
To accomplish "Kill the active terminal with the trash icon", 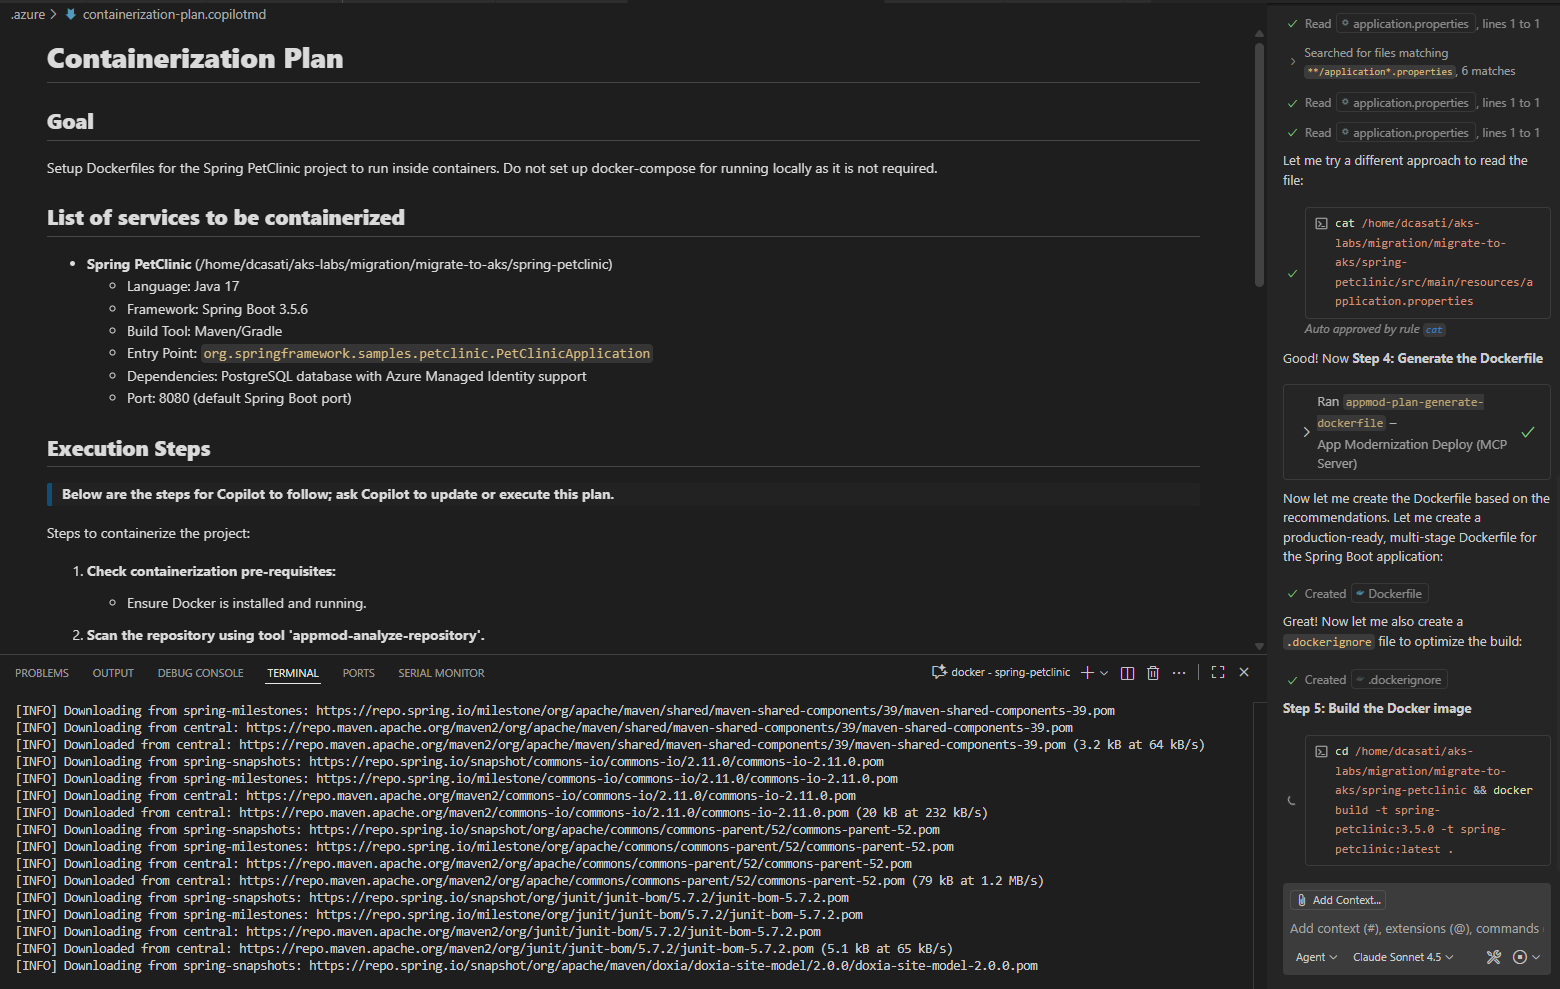I will pos(1152,672).
